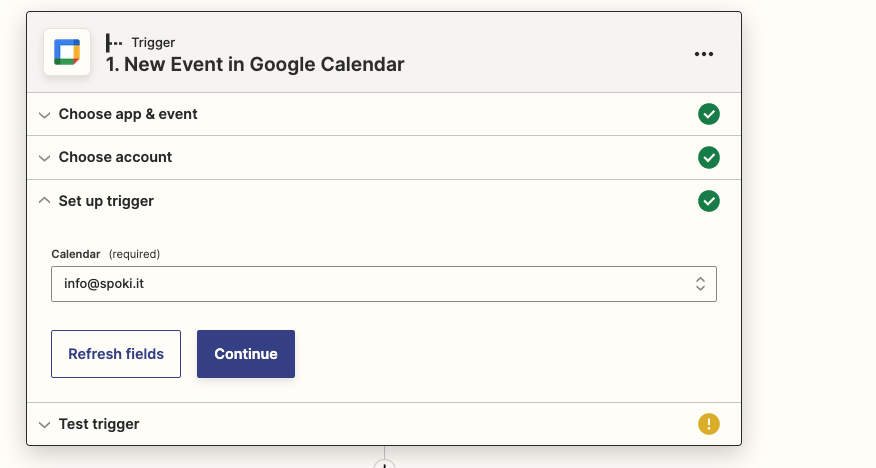
Task: Click the green checkmark for Choose app & event
Action: (709, 114)
